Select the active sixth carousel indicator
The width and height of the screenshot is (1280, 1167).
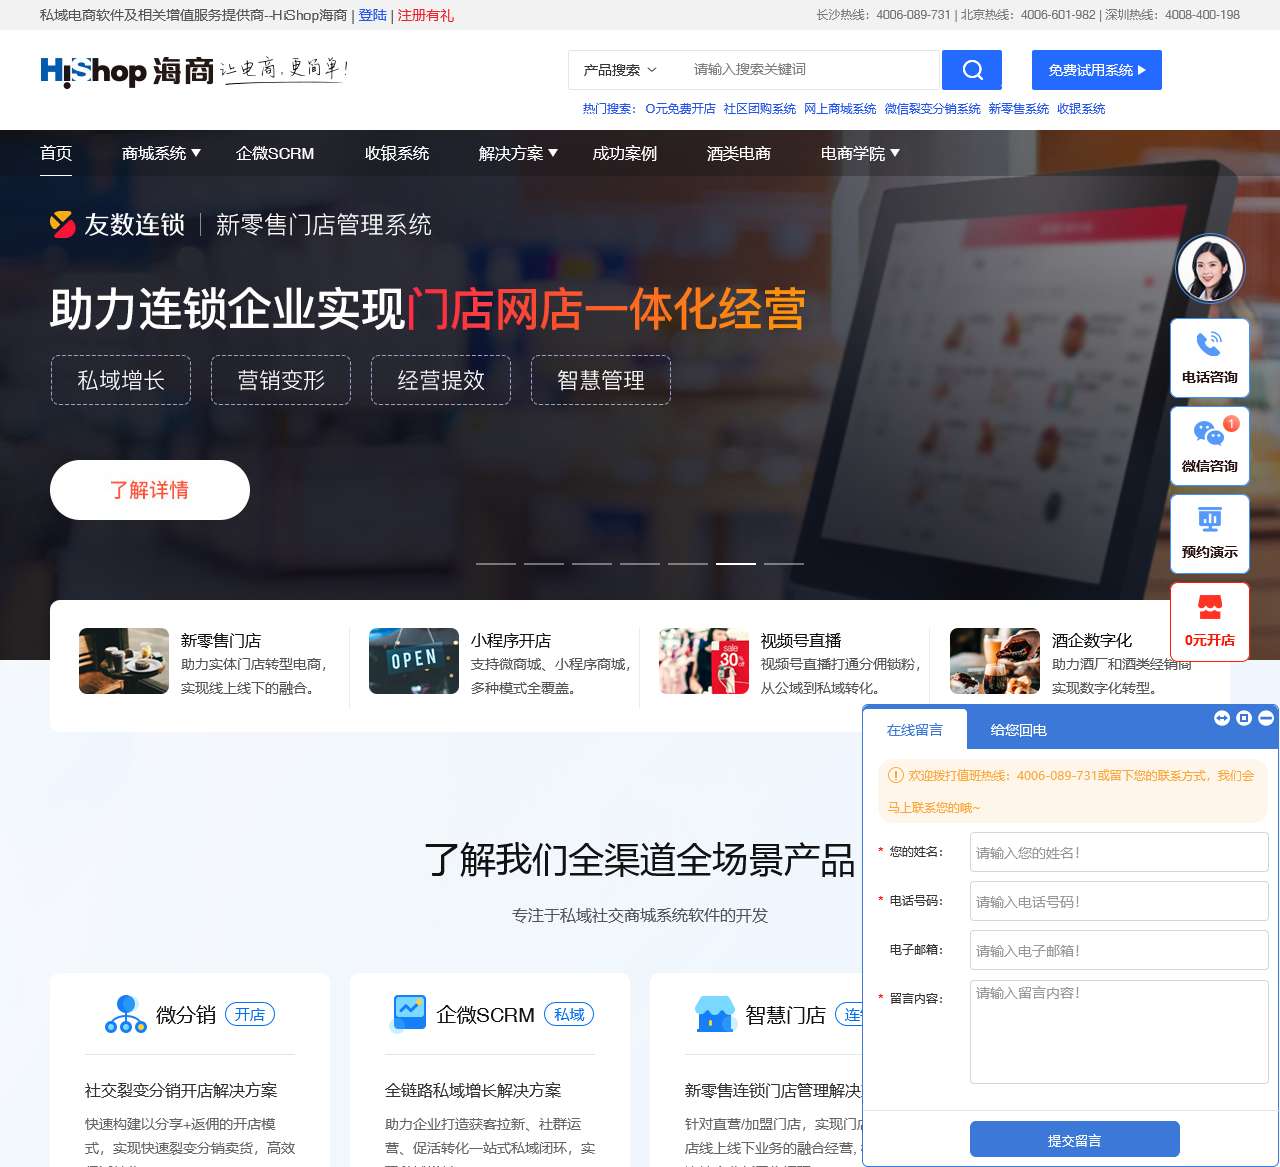click(736, 564)
